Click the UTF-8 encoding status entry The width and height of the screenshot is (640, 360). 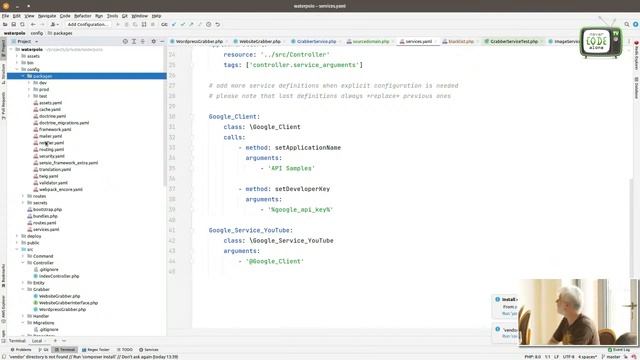coord(569,357)
